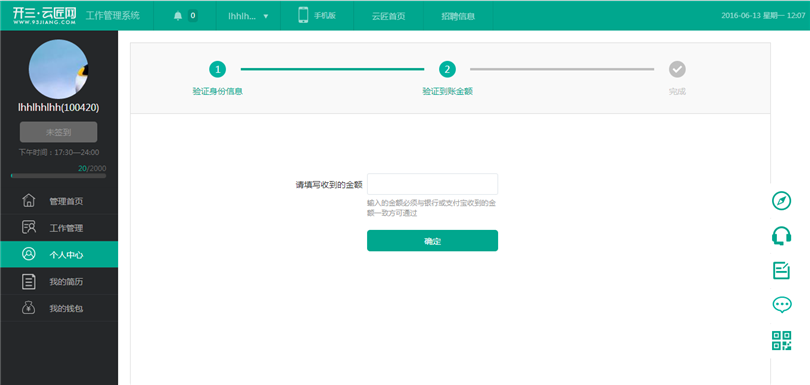Click the 完成 step label
Screen dimensions: 810x385
(x=677, y=91)
